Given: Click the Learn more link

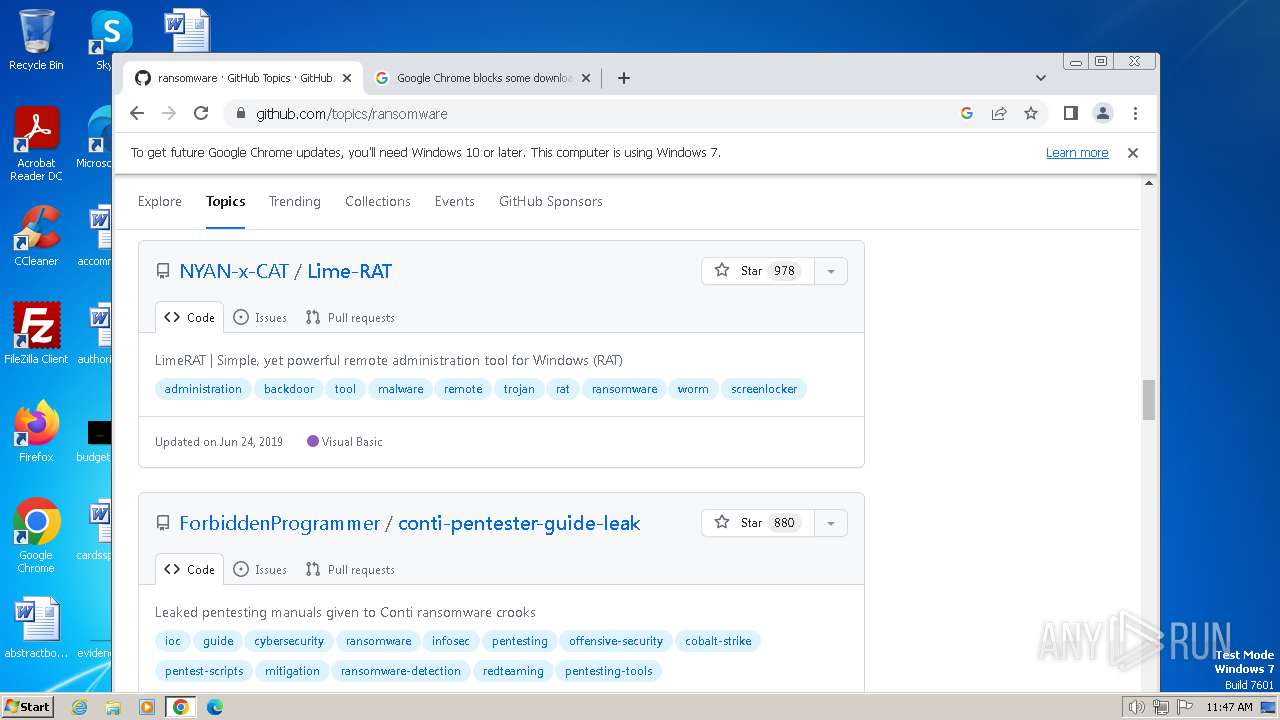Looking at the screenshot, I should [x=1077, y=153].
